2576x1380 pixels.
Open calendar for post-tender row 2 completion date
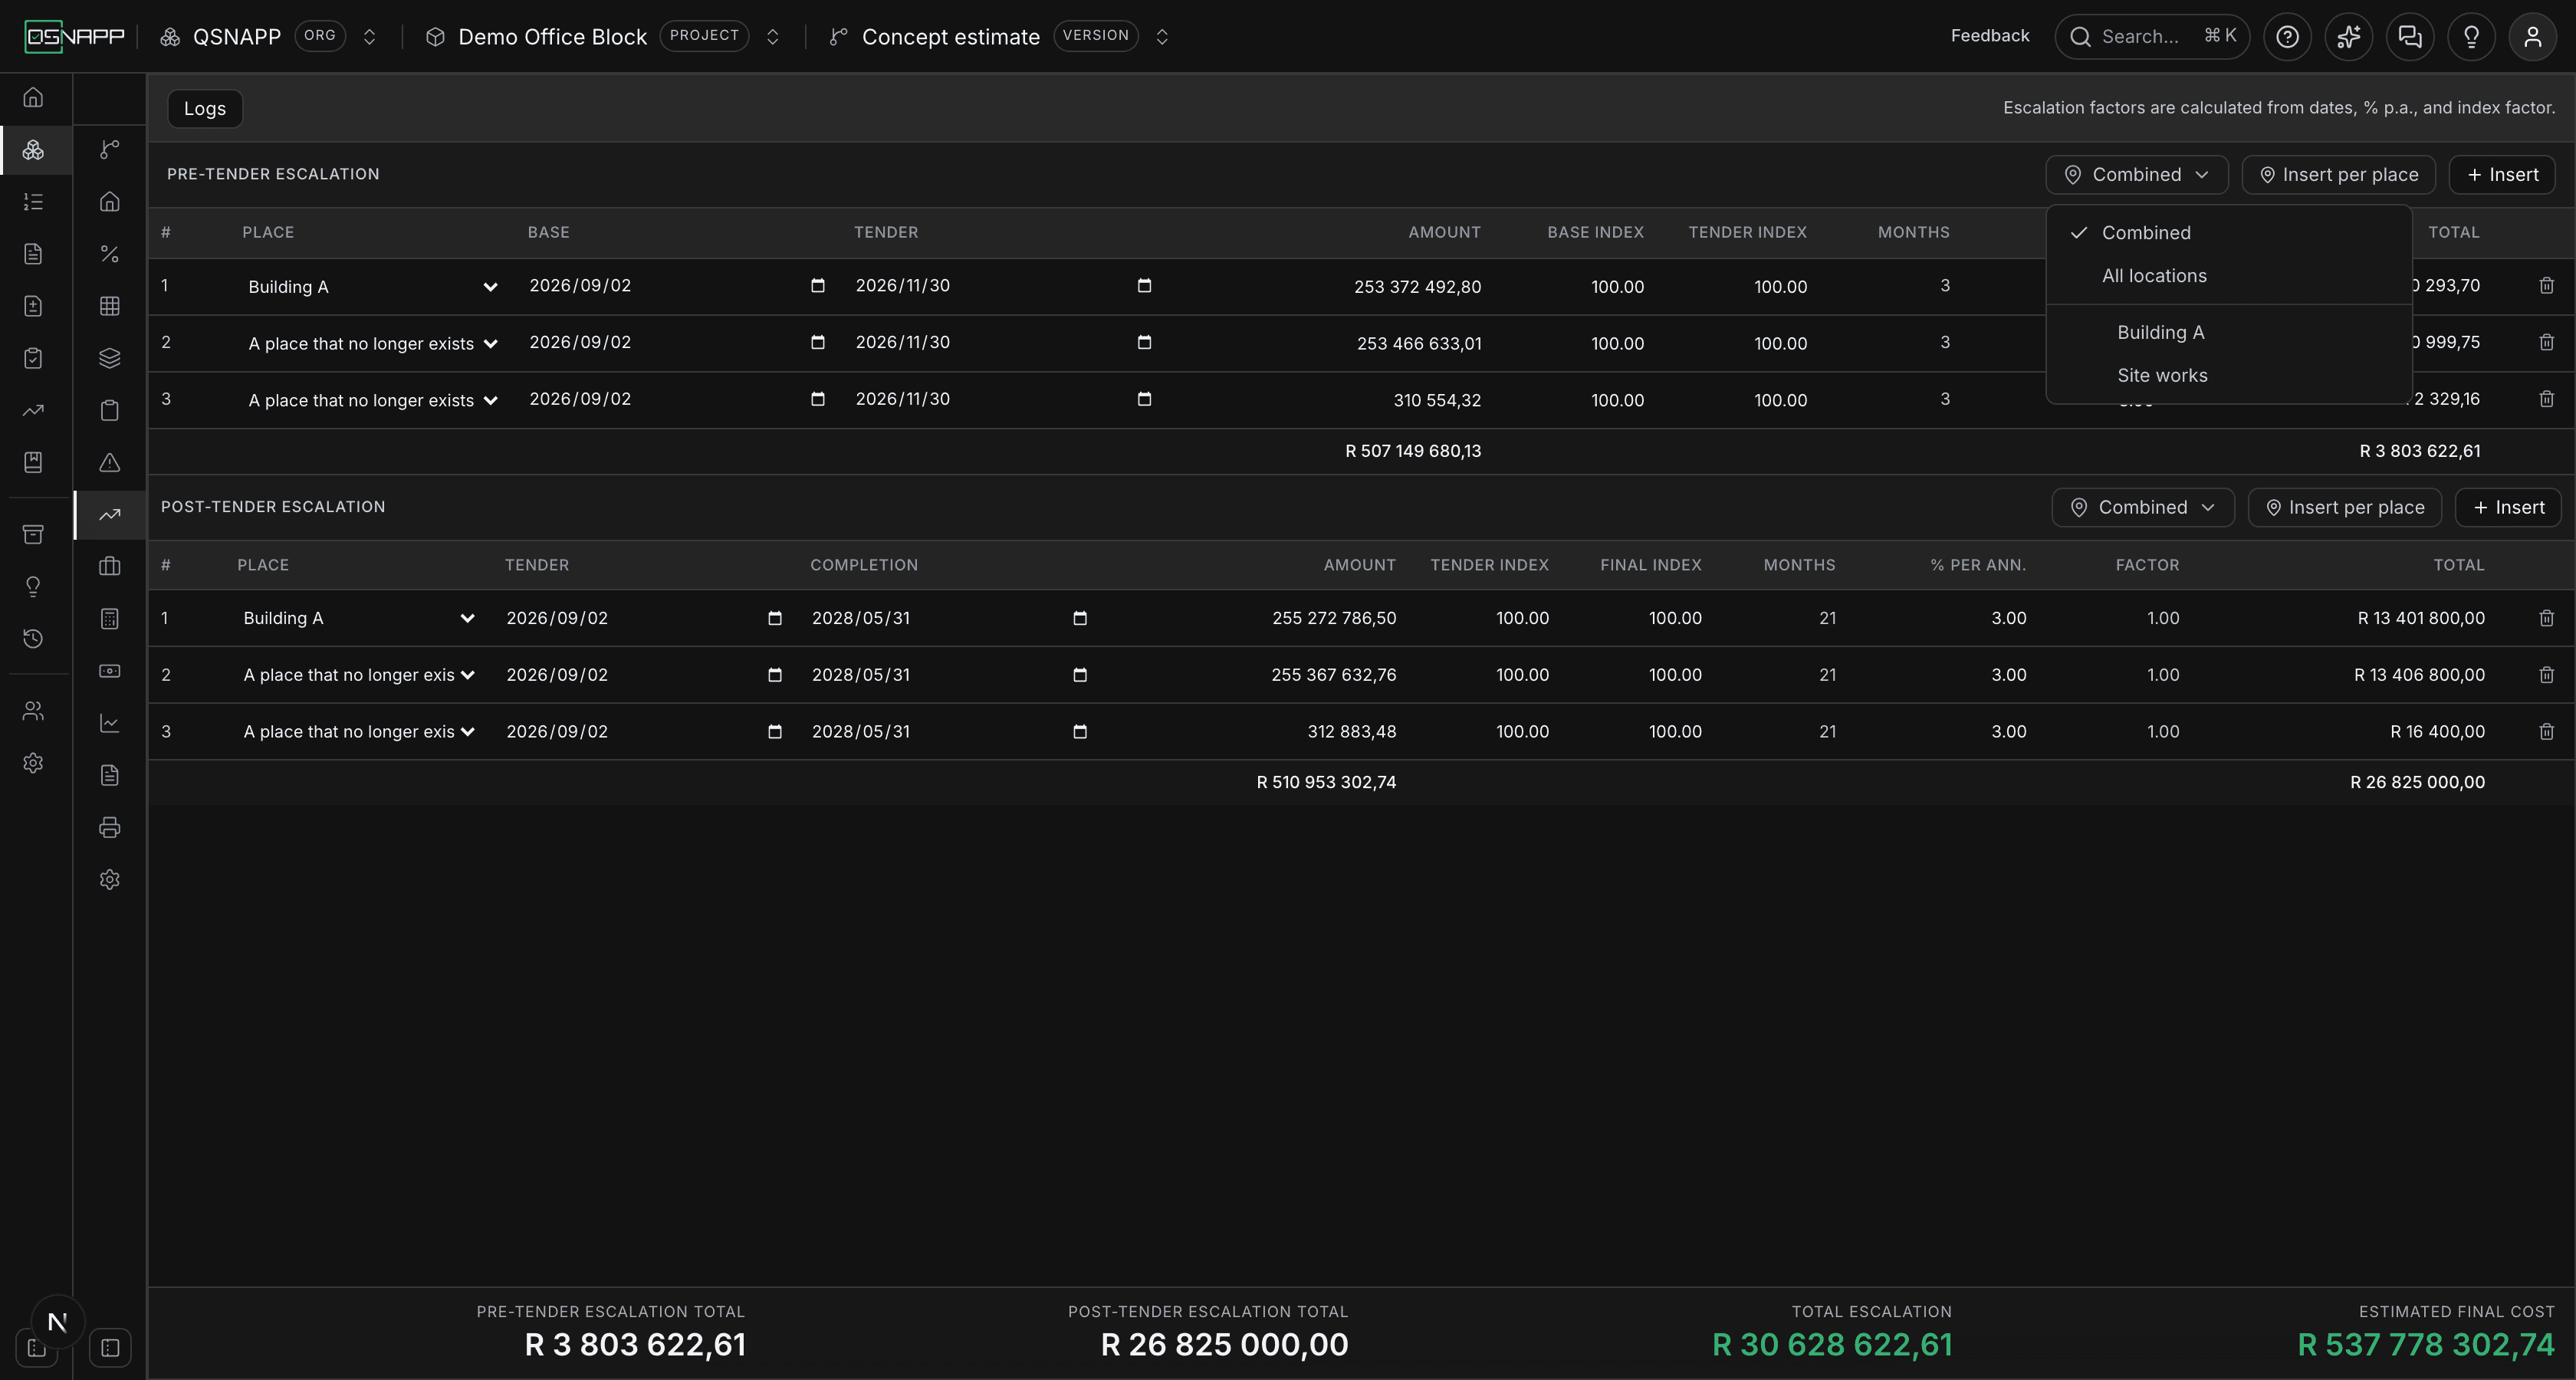click(1079, 675)
